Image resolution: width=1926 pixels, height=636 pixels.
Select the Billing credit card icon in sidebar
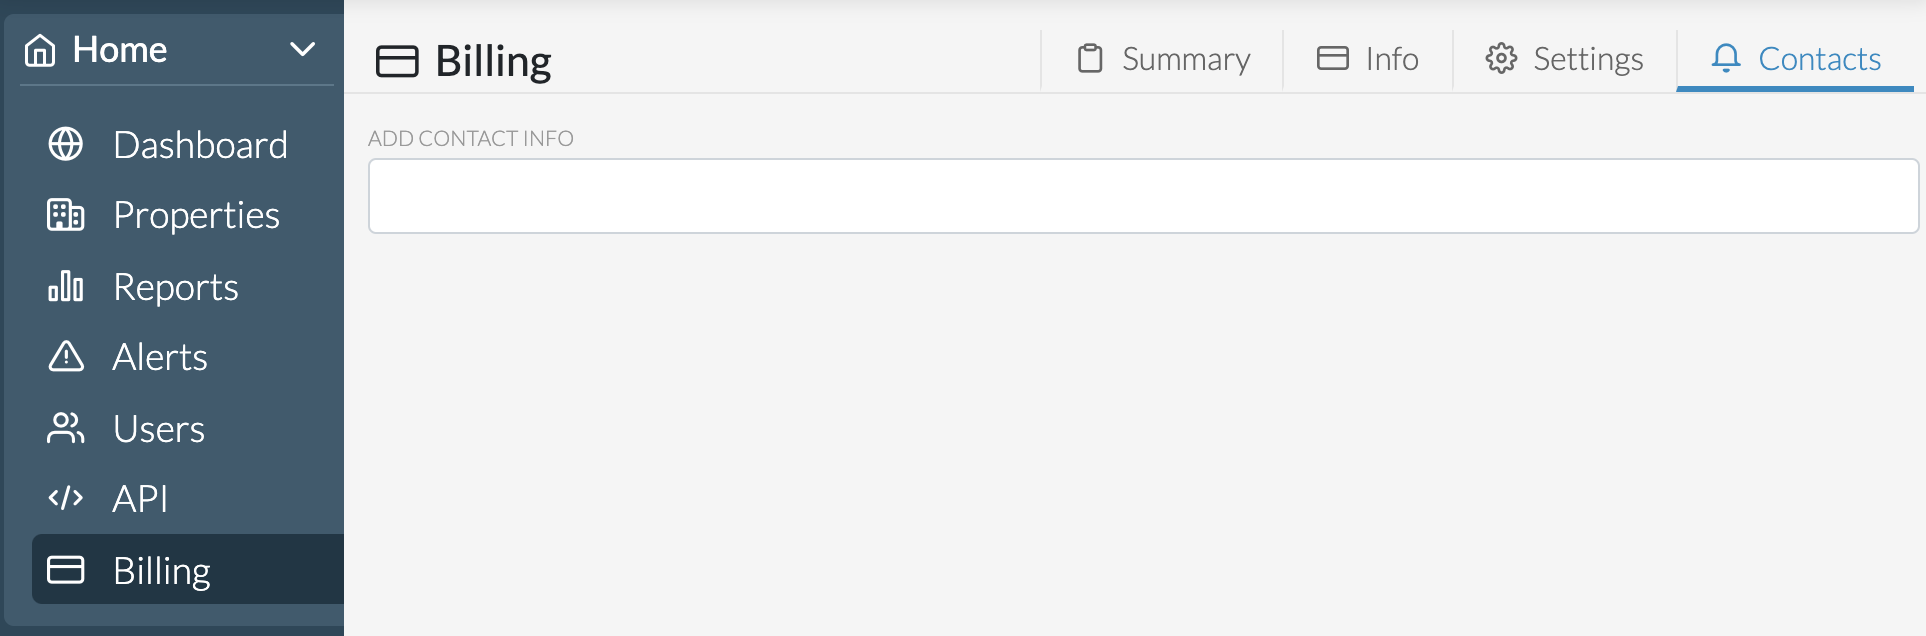[66, 570]
